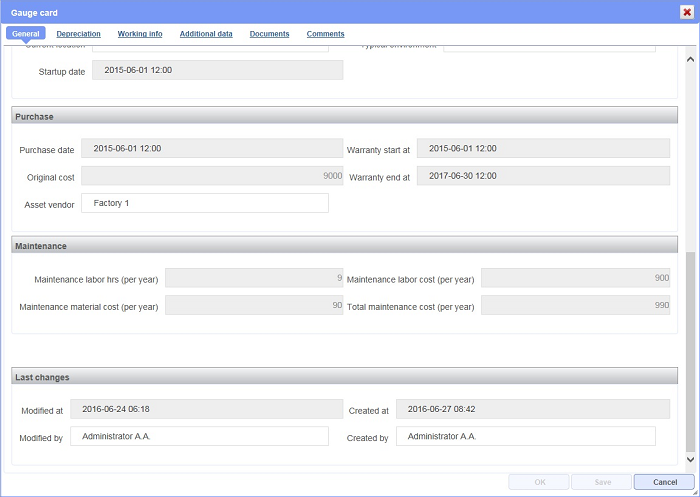Click the Asset vendor field

(204, 203)
